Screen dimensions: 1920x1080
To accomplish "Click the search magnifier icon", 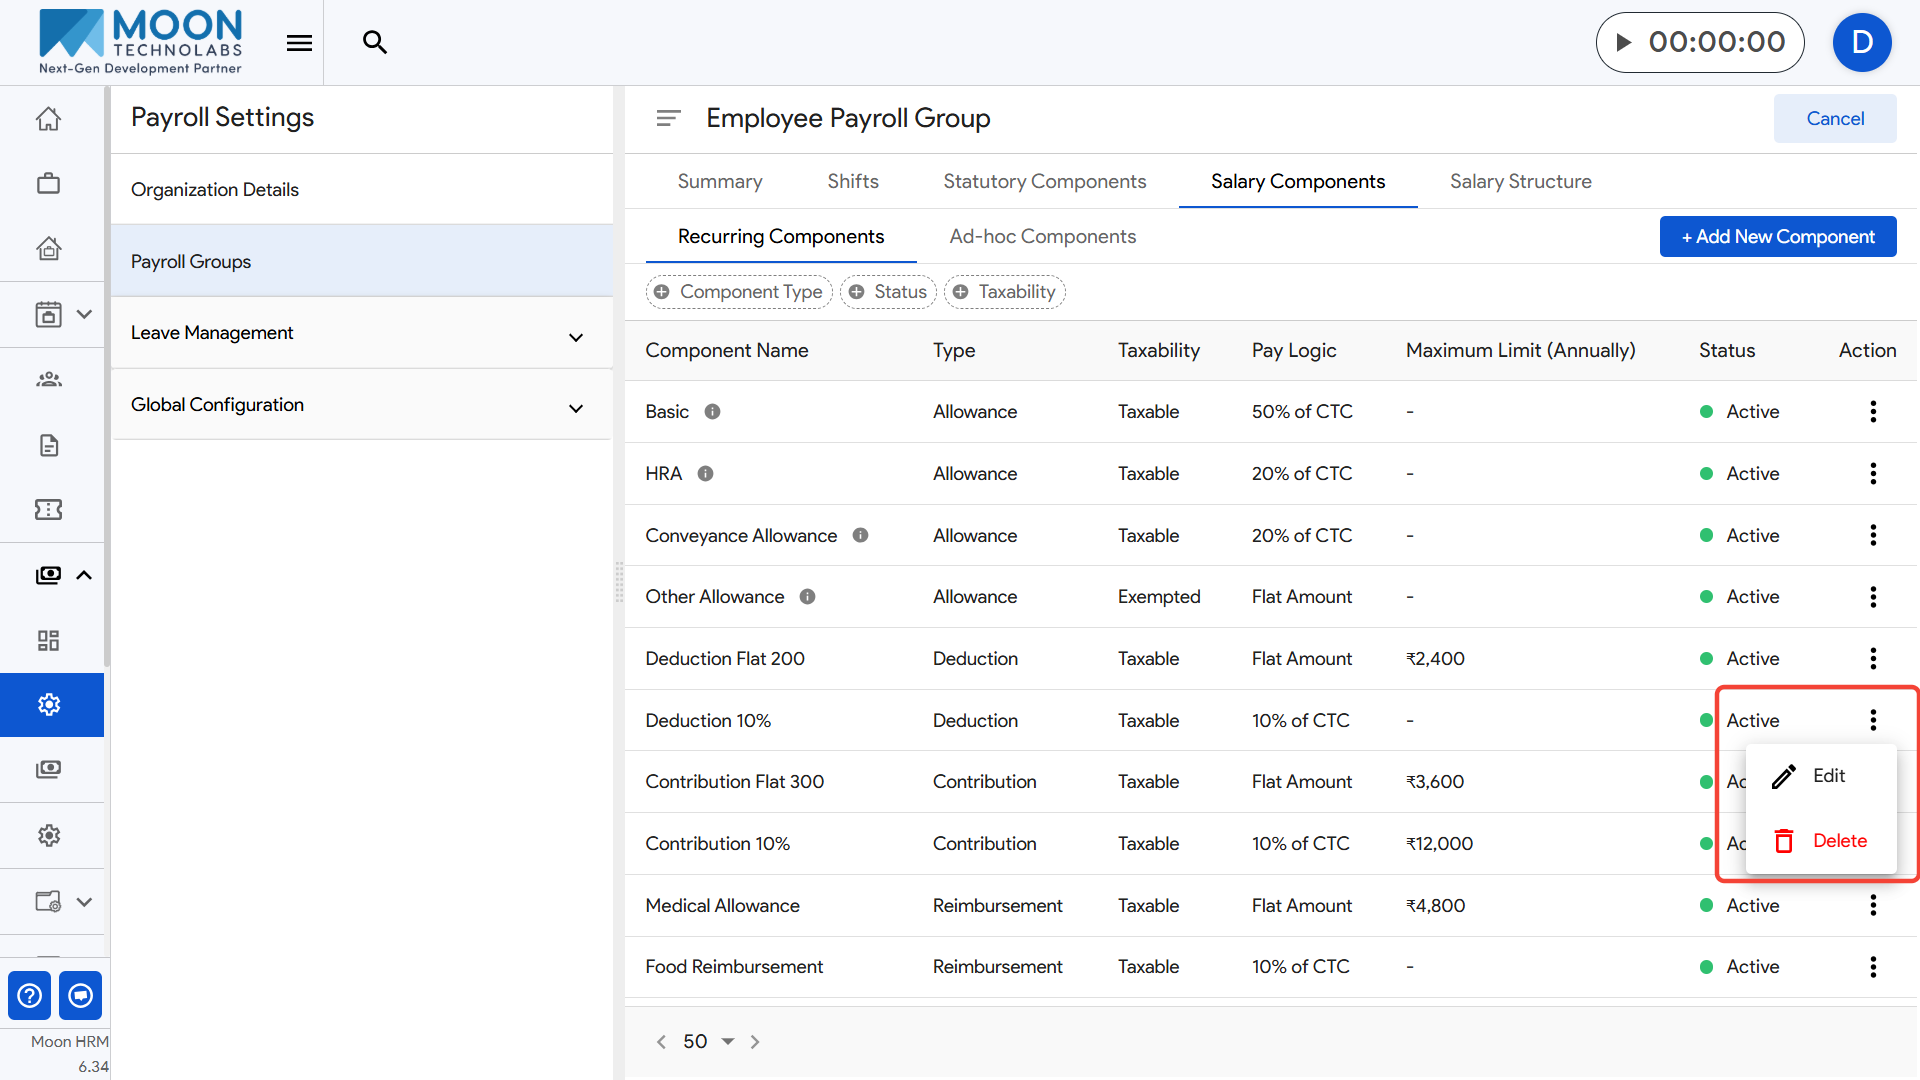I will click(x=375, y=42).
